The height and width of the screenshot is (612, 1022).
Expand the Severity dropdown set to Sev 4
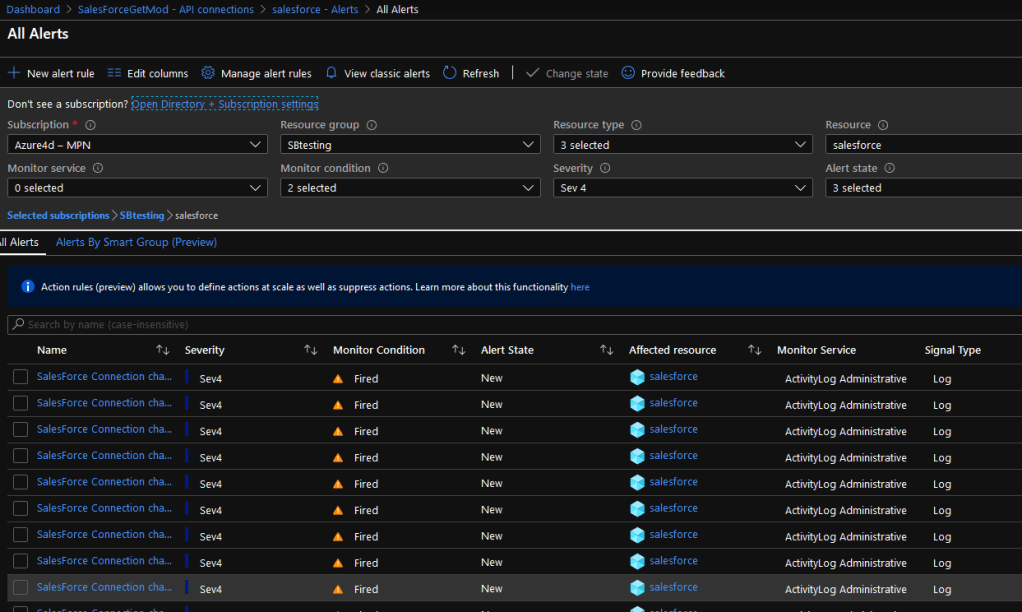tap(682, 188)
